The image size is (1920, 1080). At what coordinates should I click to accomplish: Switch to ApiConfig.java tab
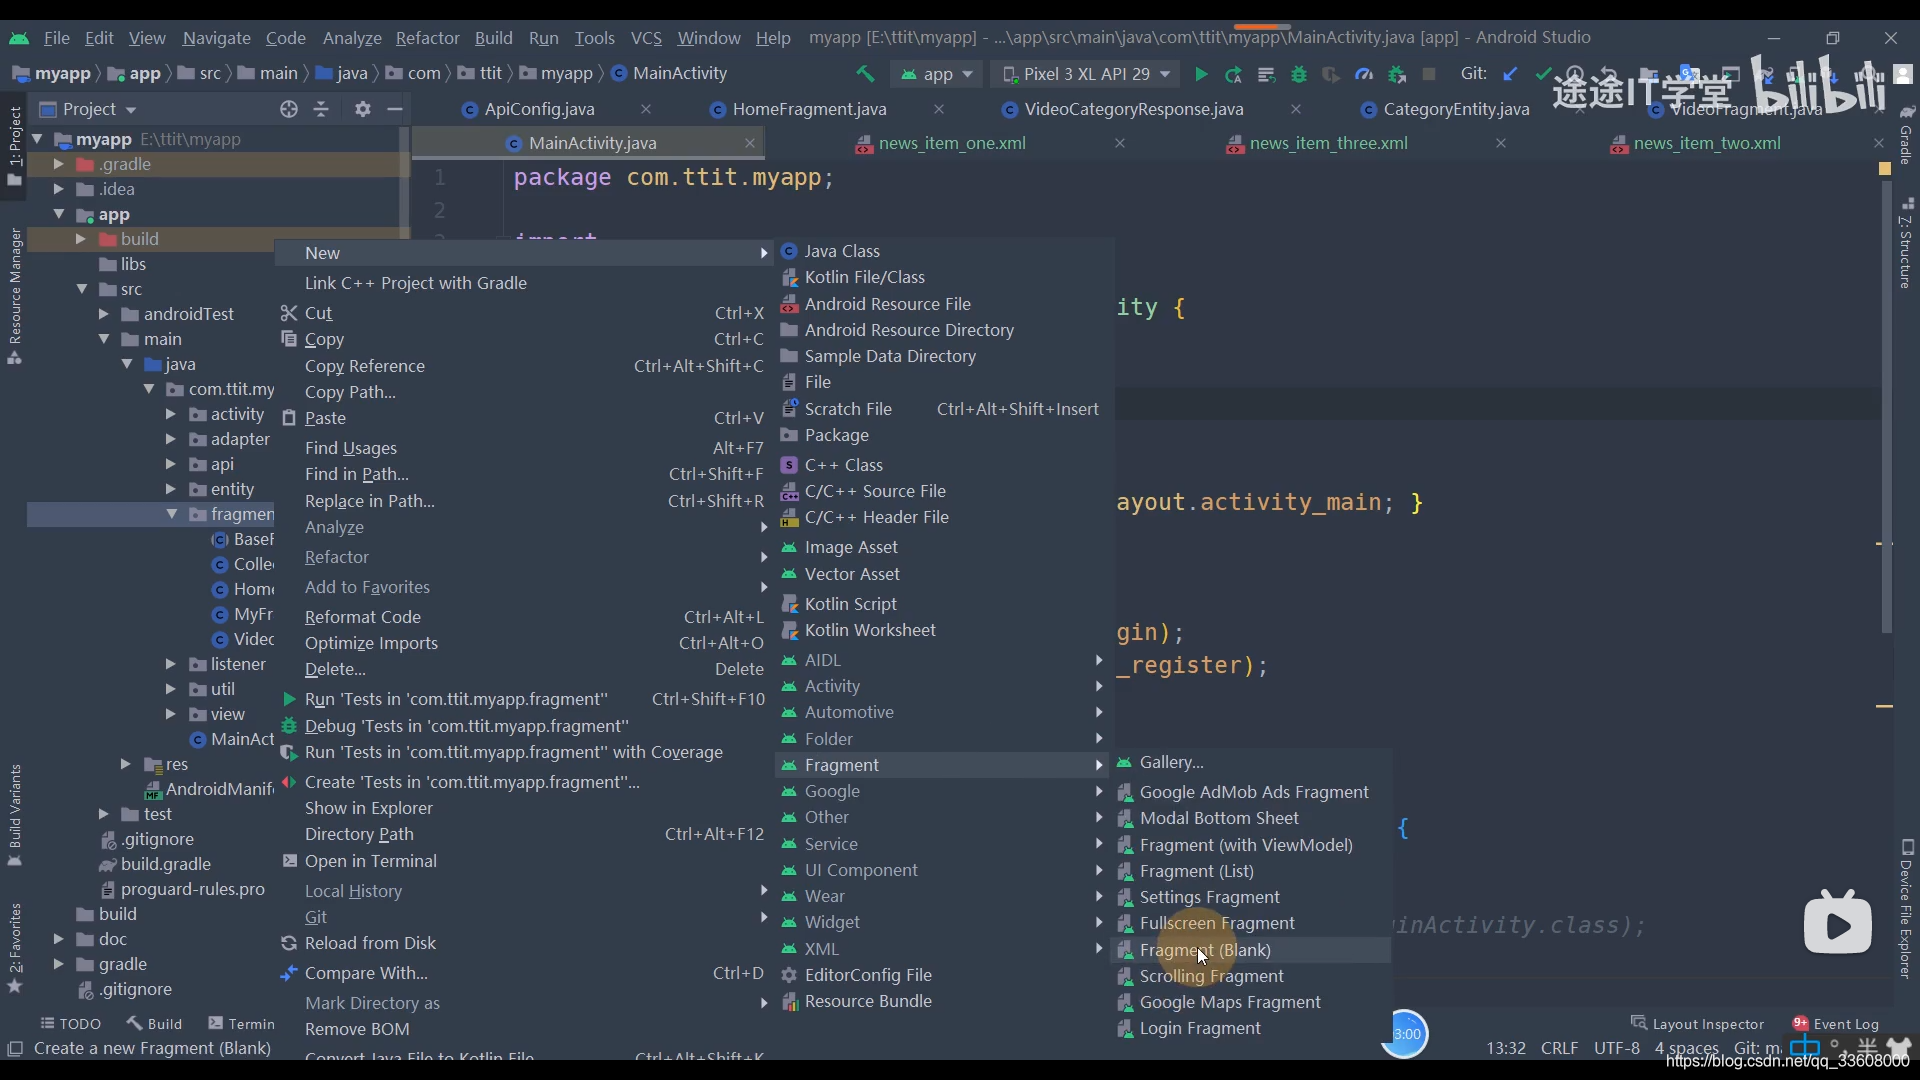[539, 109]
